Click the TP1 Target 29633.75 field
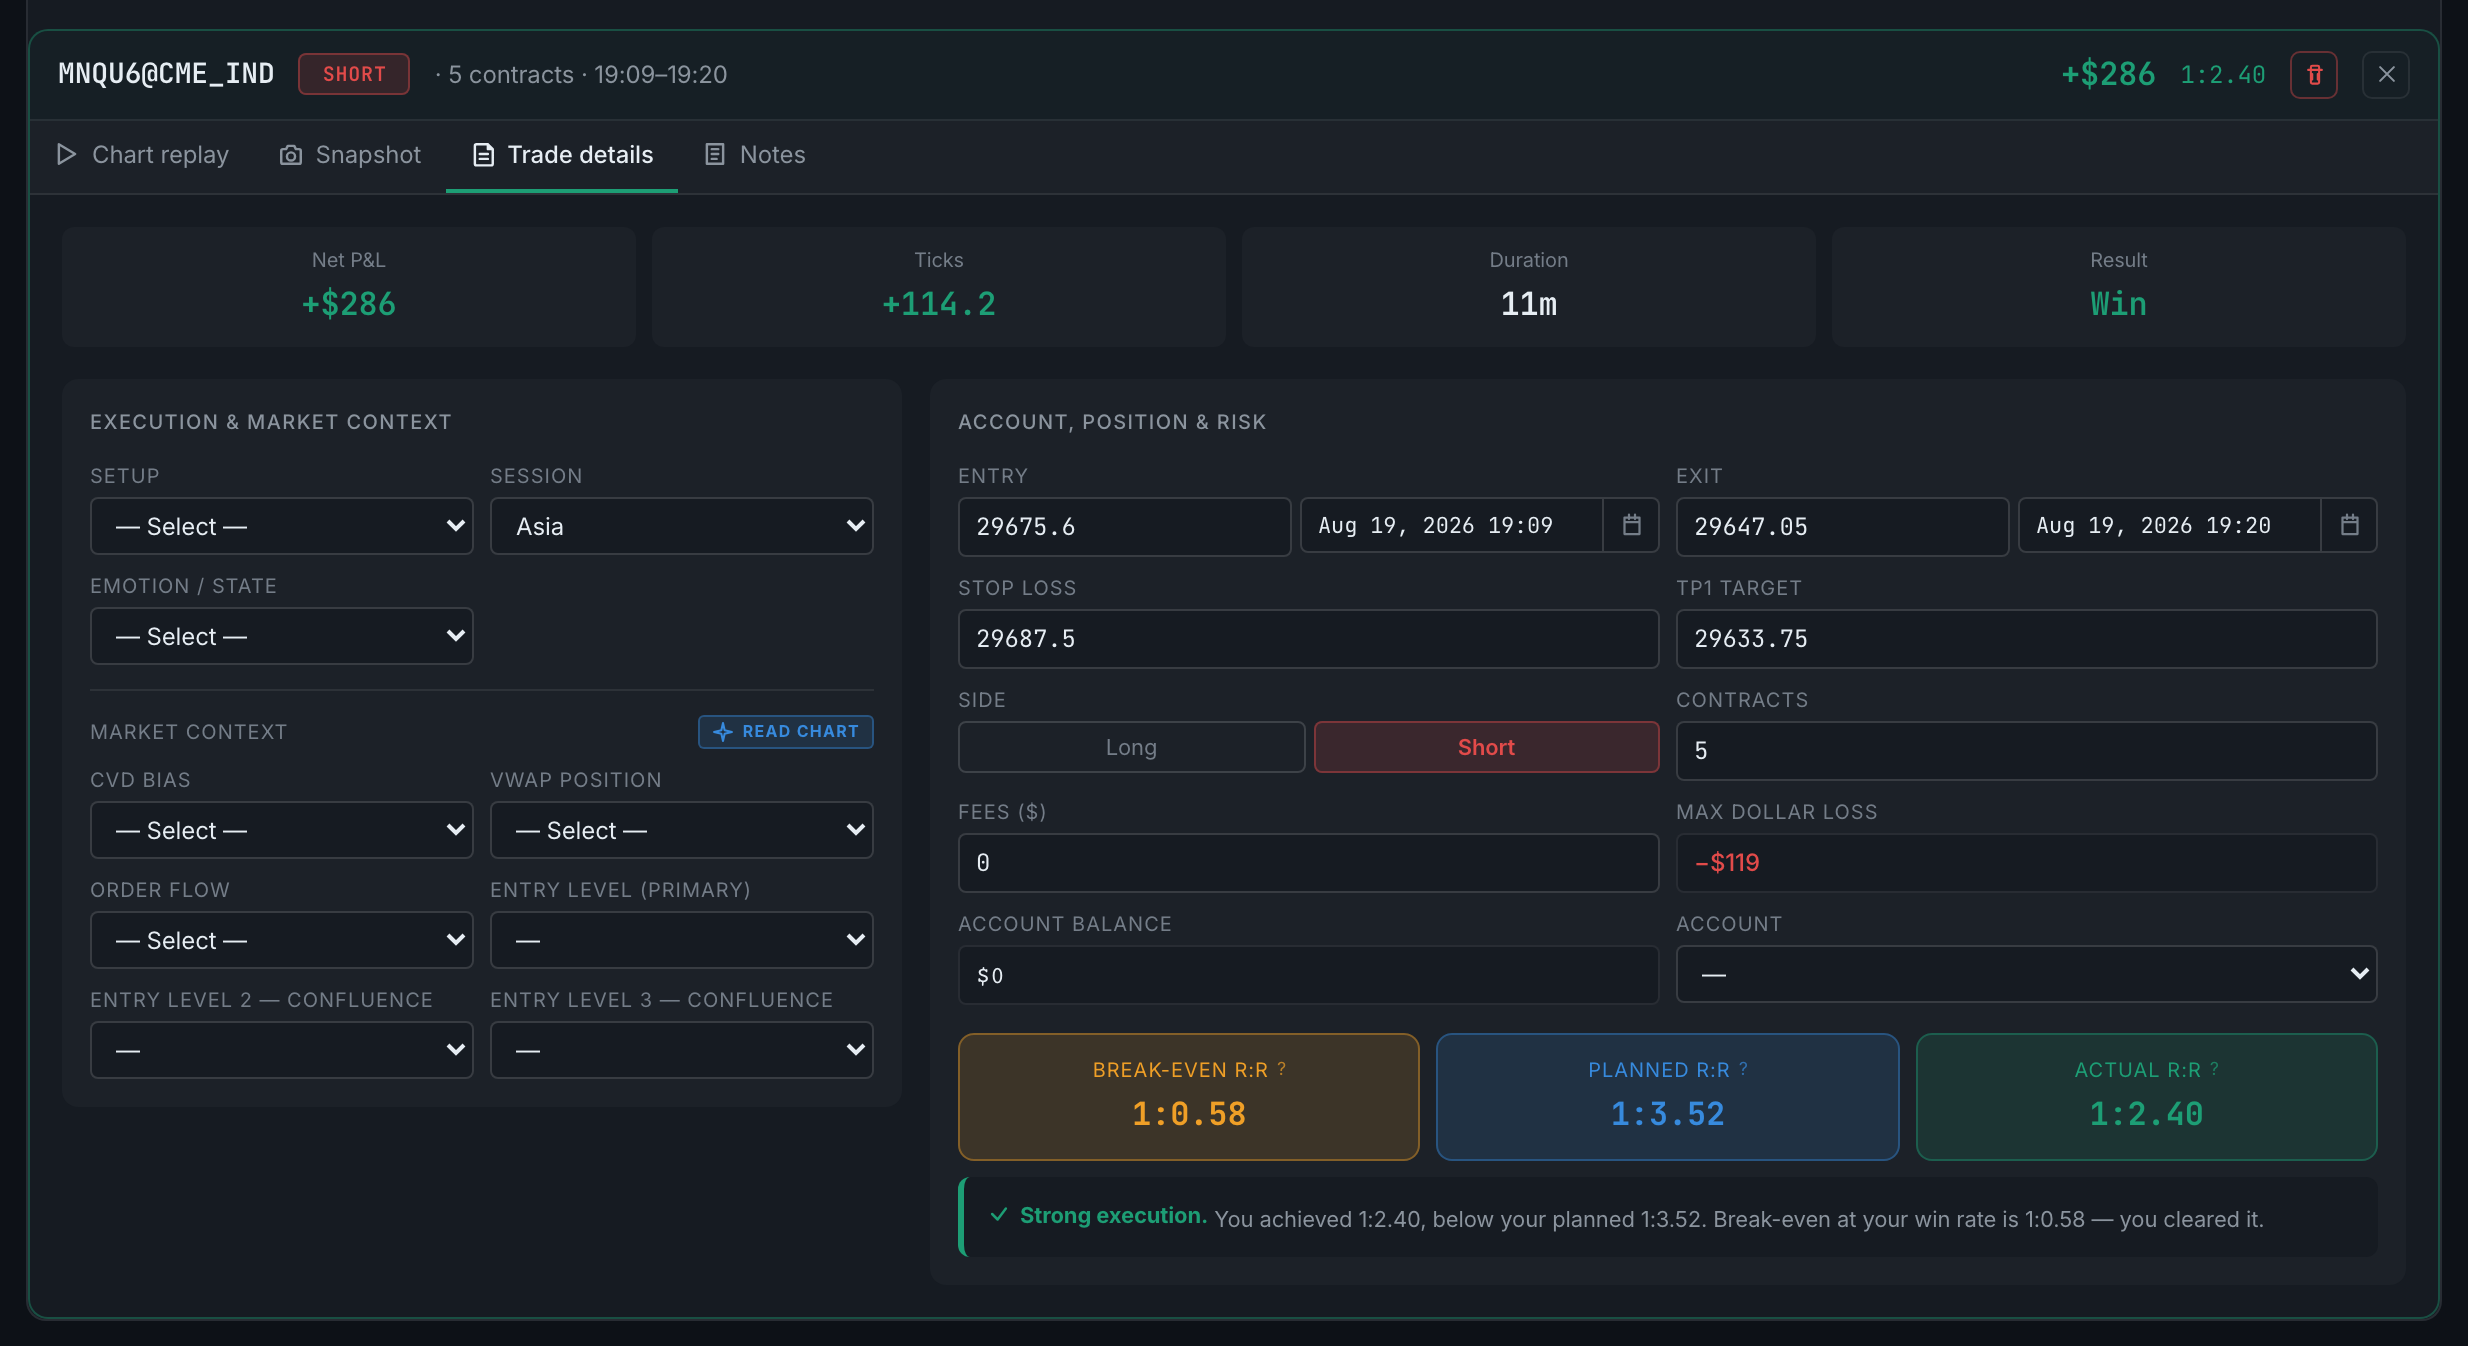Screen dimensions: 2468x1346 [2027, 638]
